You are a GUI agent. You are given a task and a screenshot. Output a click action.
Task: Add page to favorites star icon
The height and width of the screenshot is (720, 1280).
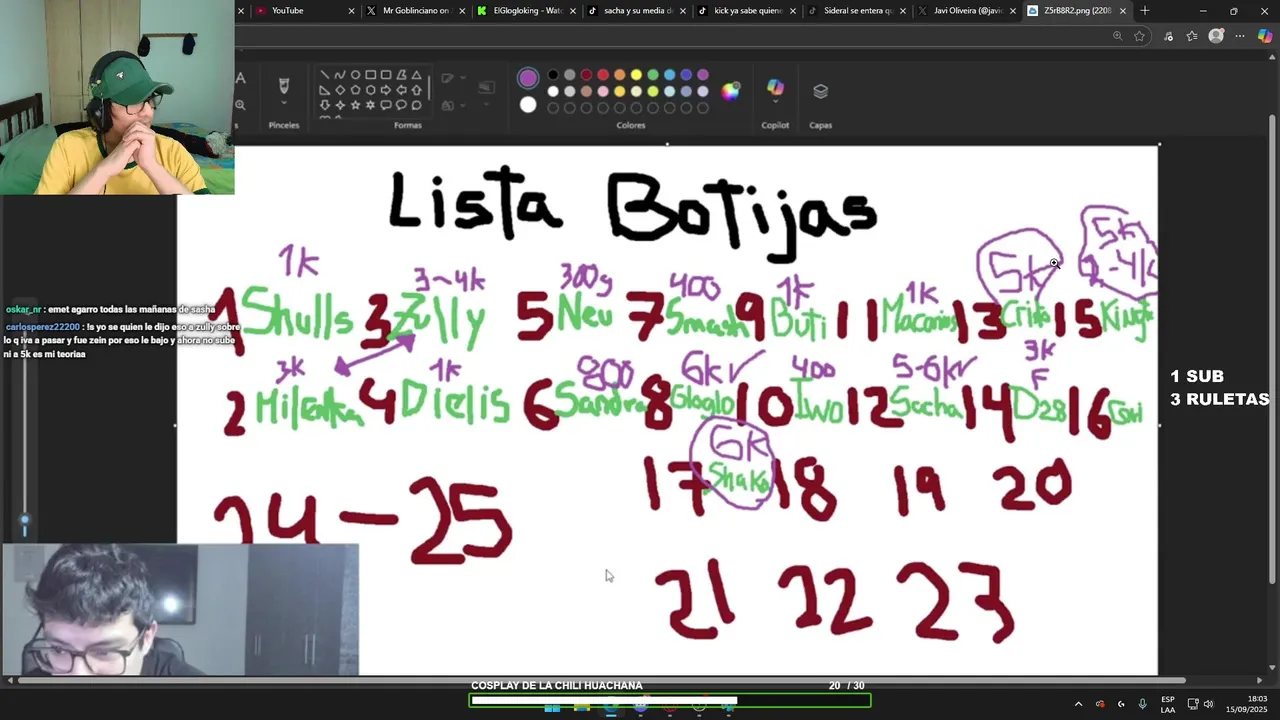click(x=1139, y=36)
